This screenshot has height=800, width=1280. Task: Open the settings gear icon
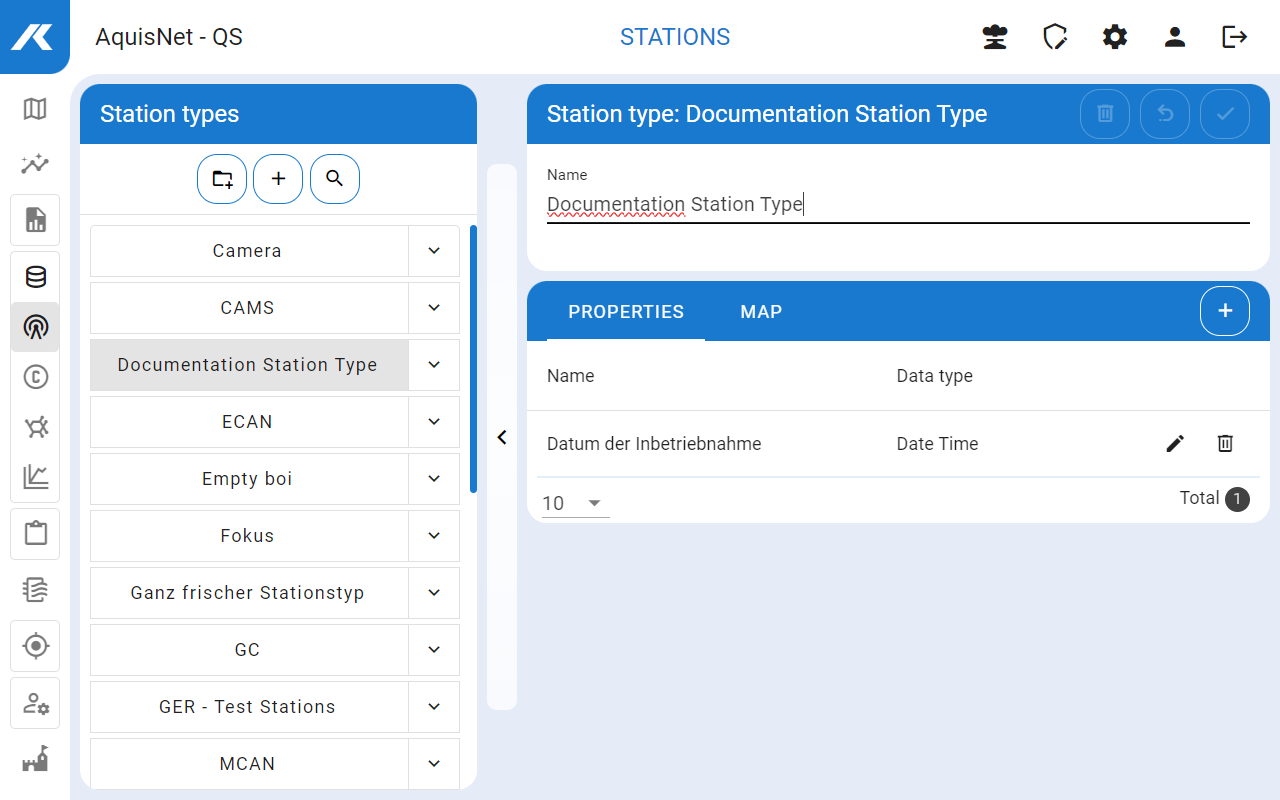1115,37
